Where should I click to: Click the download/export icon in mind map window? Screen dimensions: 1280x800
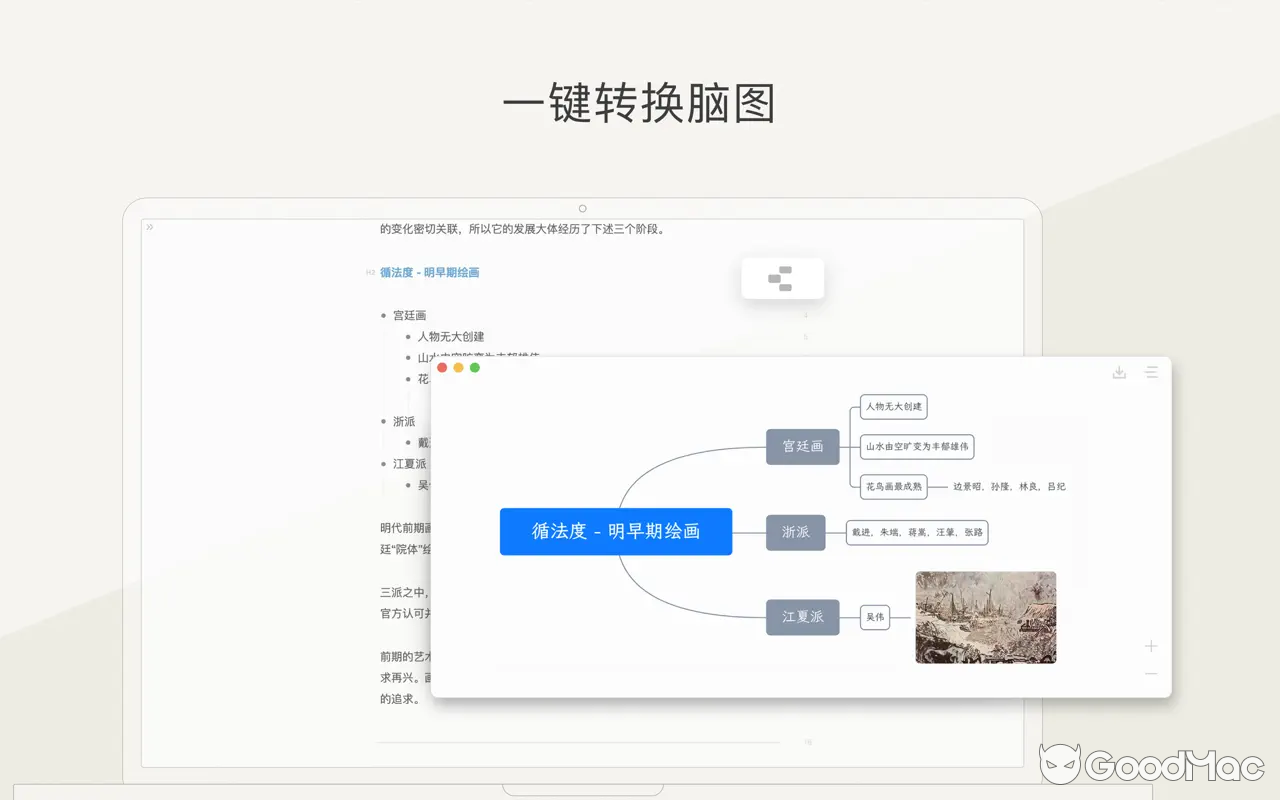click(x=1119, y=371)
